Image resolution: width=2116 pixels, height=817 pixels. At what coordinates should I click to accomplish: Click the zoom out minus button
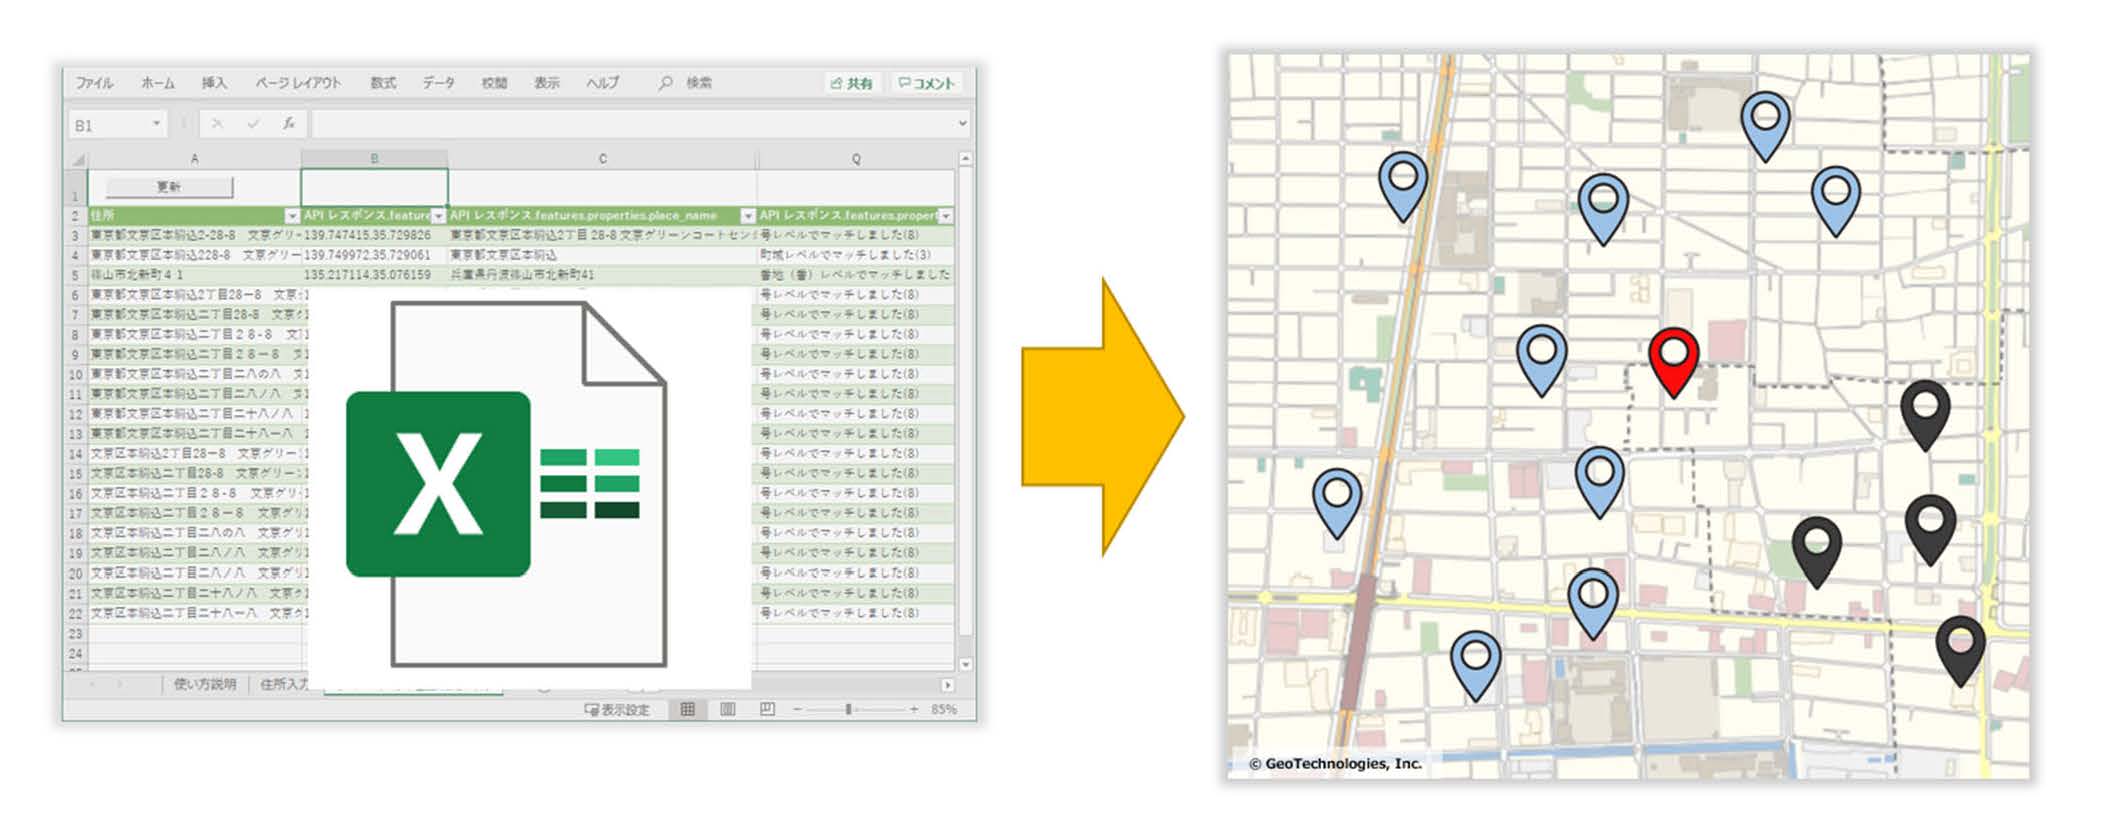point(798,710)
